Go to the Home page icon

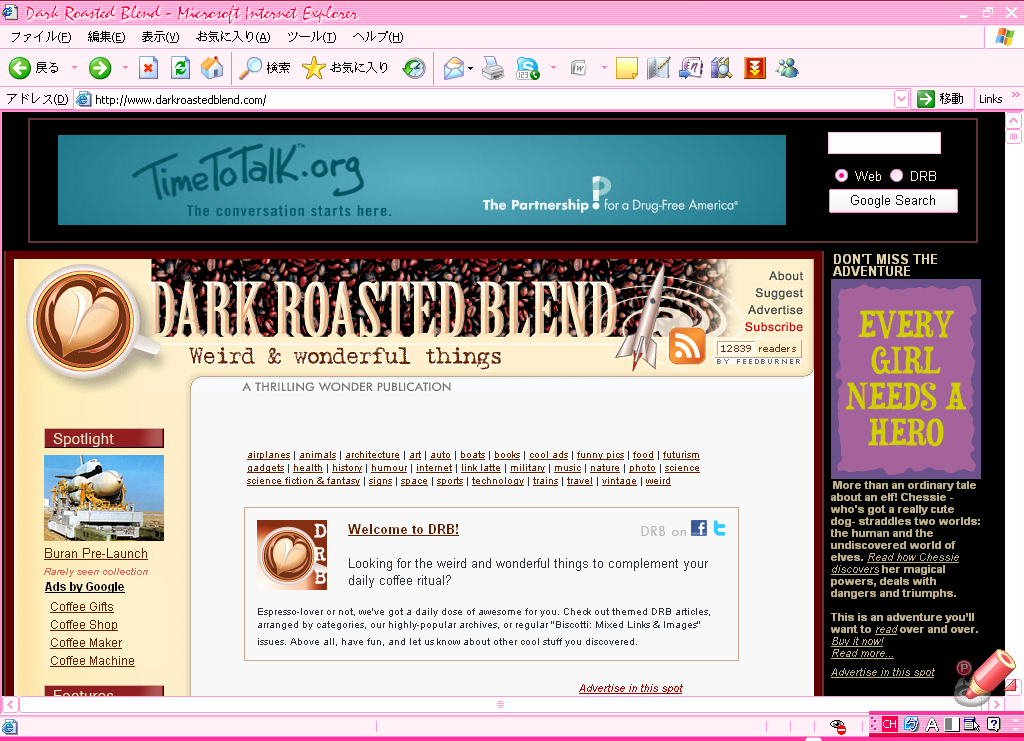coord(212,68)
